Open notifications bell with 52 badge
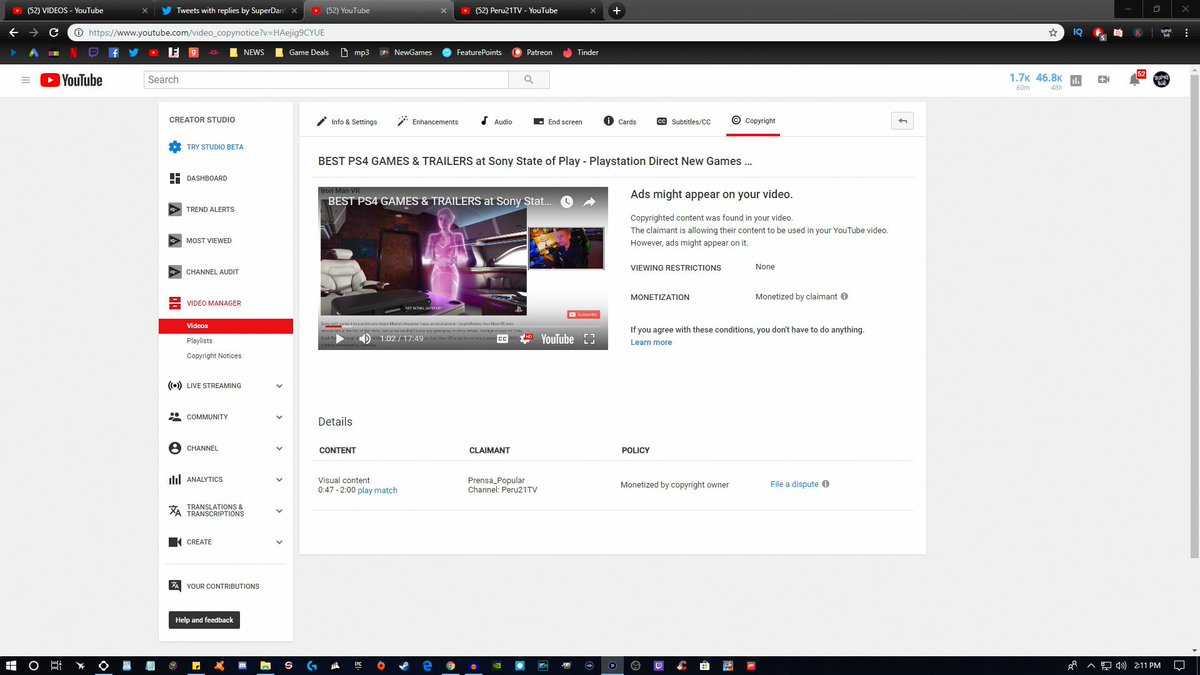Viewport: 1200px width, 675px height. coord(1135,79)
